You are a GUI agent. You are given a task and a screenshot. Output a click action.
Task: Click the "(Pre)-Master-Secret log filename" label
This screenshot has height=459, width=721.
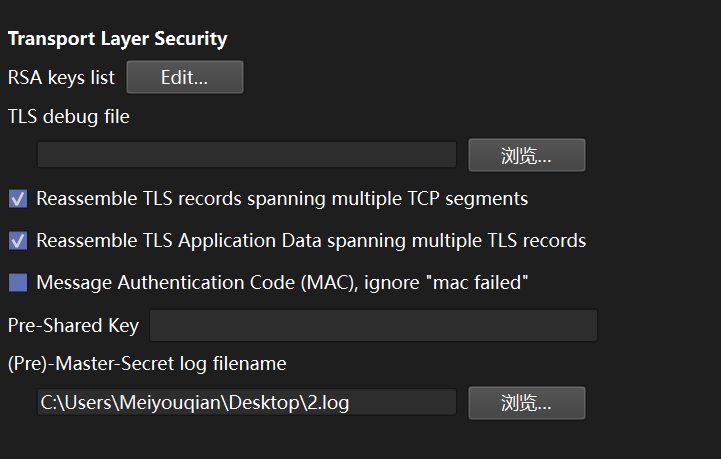(x=147, y=363)
